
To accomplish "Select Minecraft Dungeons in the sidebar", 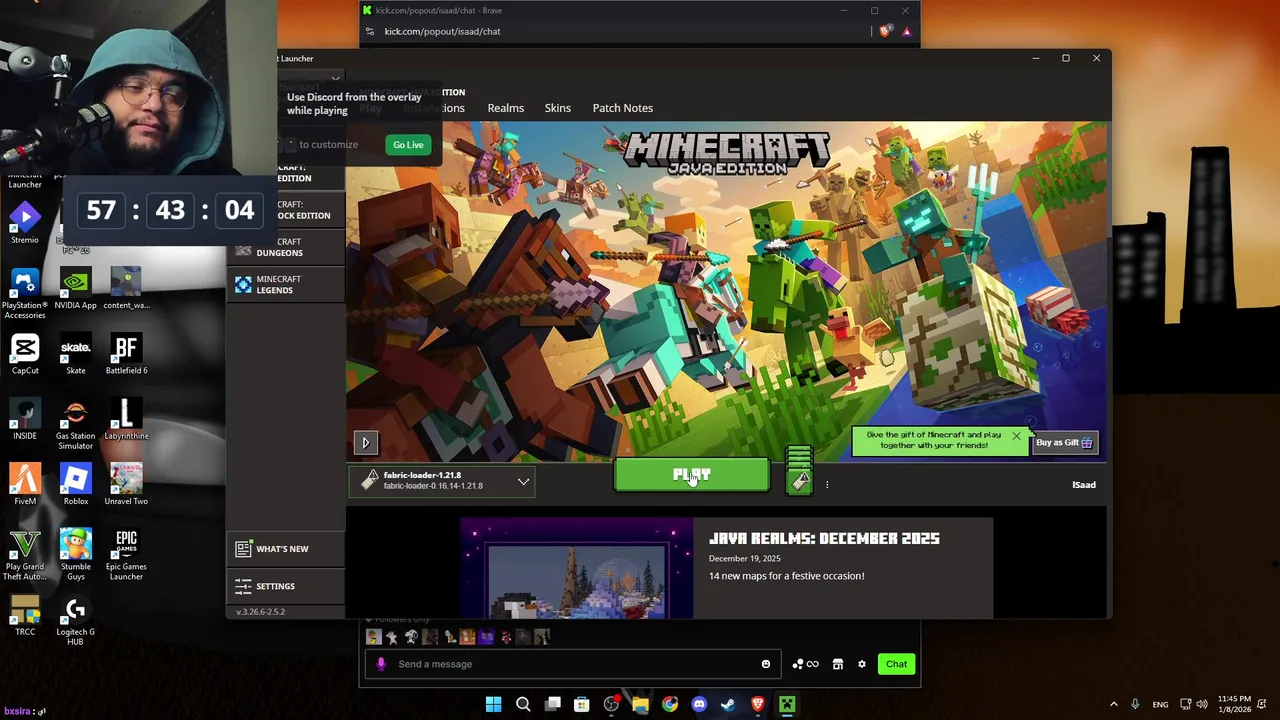I will 286,248.
